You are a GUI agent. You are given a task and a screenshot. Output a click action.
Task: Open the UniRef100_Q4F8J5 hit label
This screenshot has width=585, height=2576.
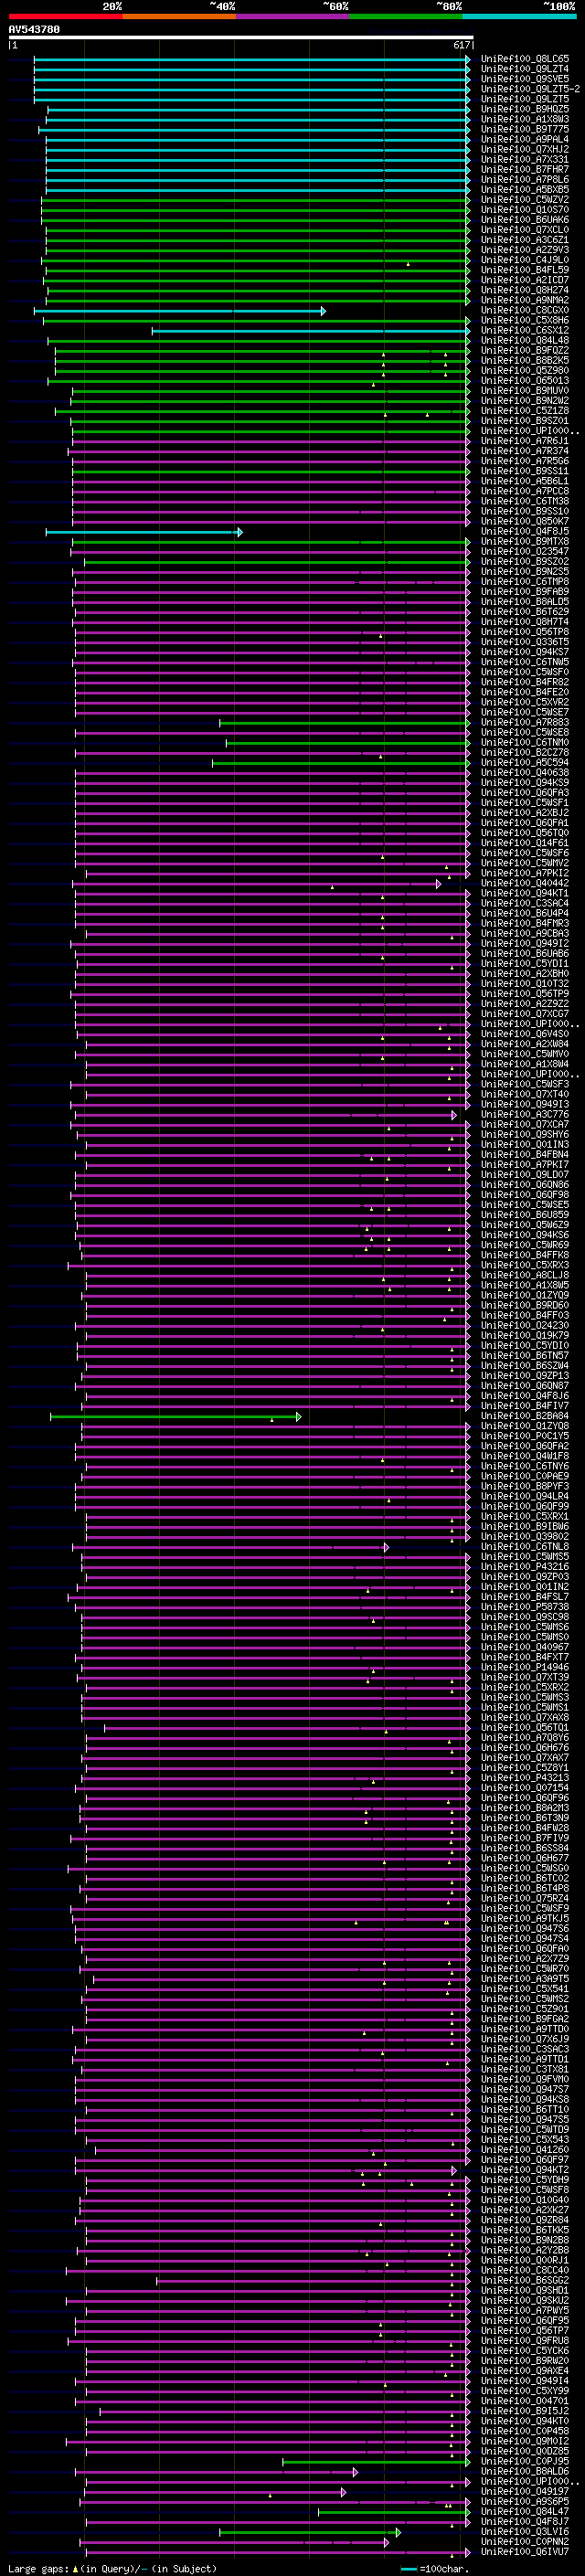[524, 531]
